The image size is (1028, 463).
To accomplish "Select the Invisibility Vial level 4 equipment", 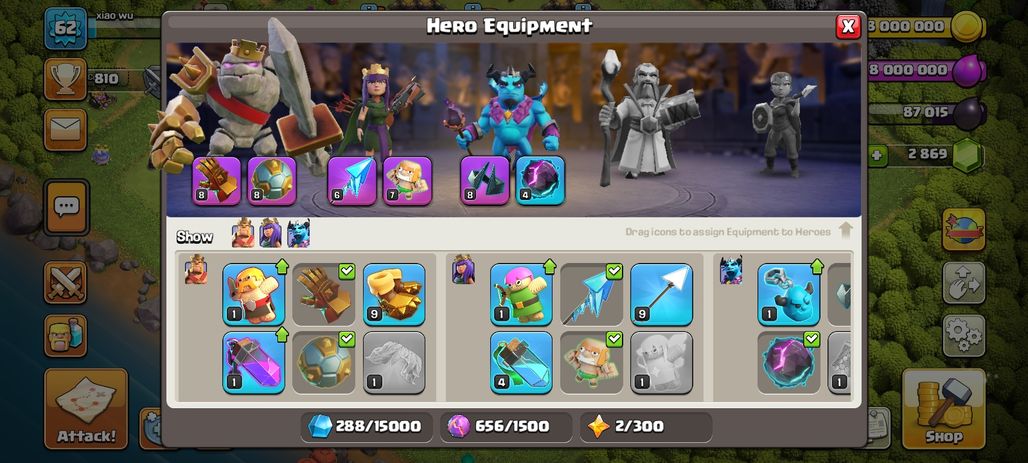I will pyautogui.click(x=522, y=362).
